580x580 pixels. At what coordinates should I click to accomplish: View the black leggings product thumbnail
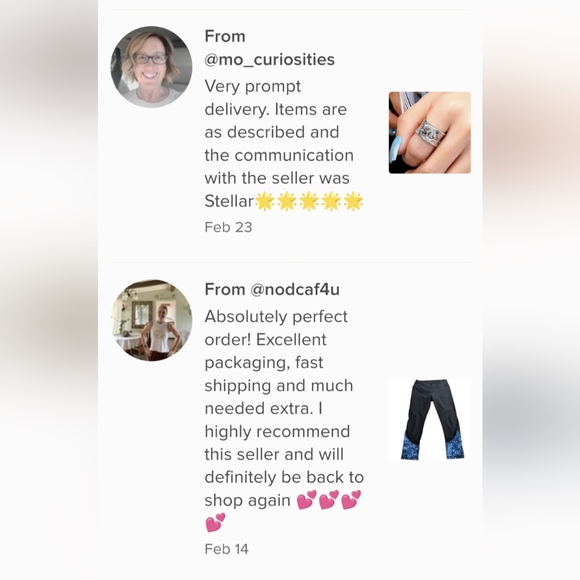pyautogui.click(x=429, y=420)
